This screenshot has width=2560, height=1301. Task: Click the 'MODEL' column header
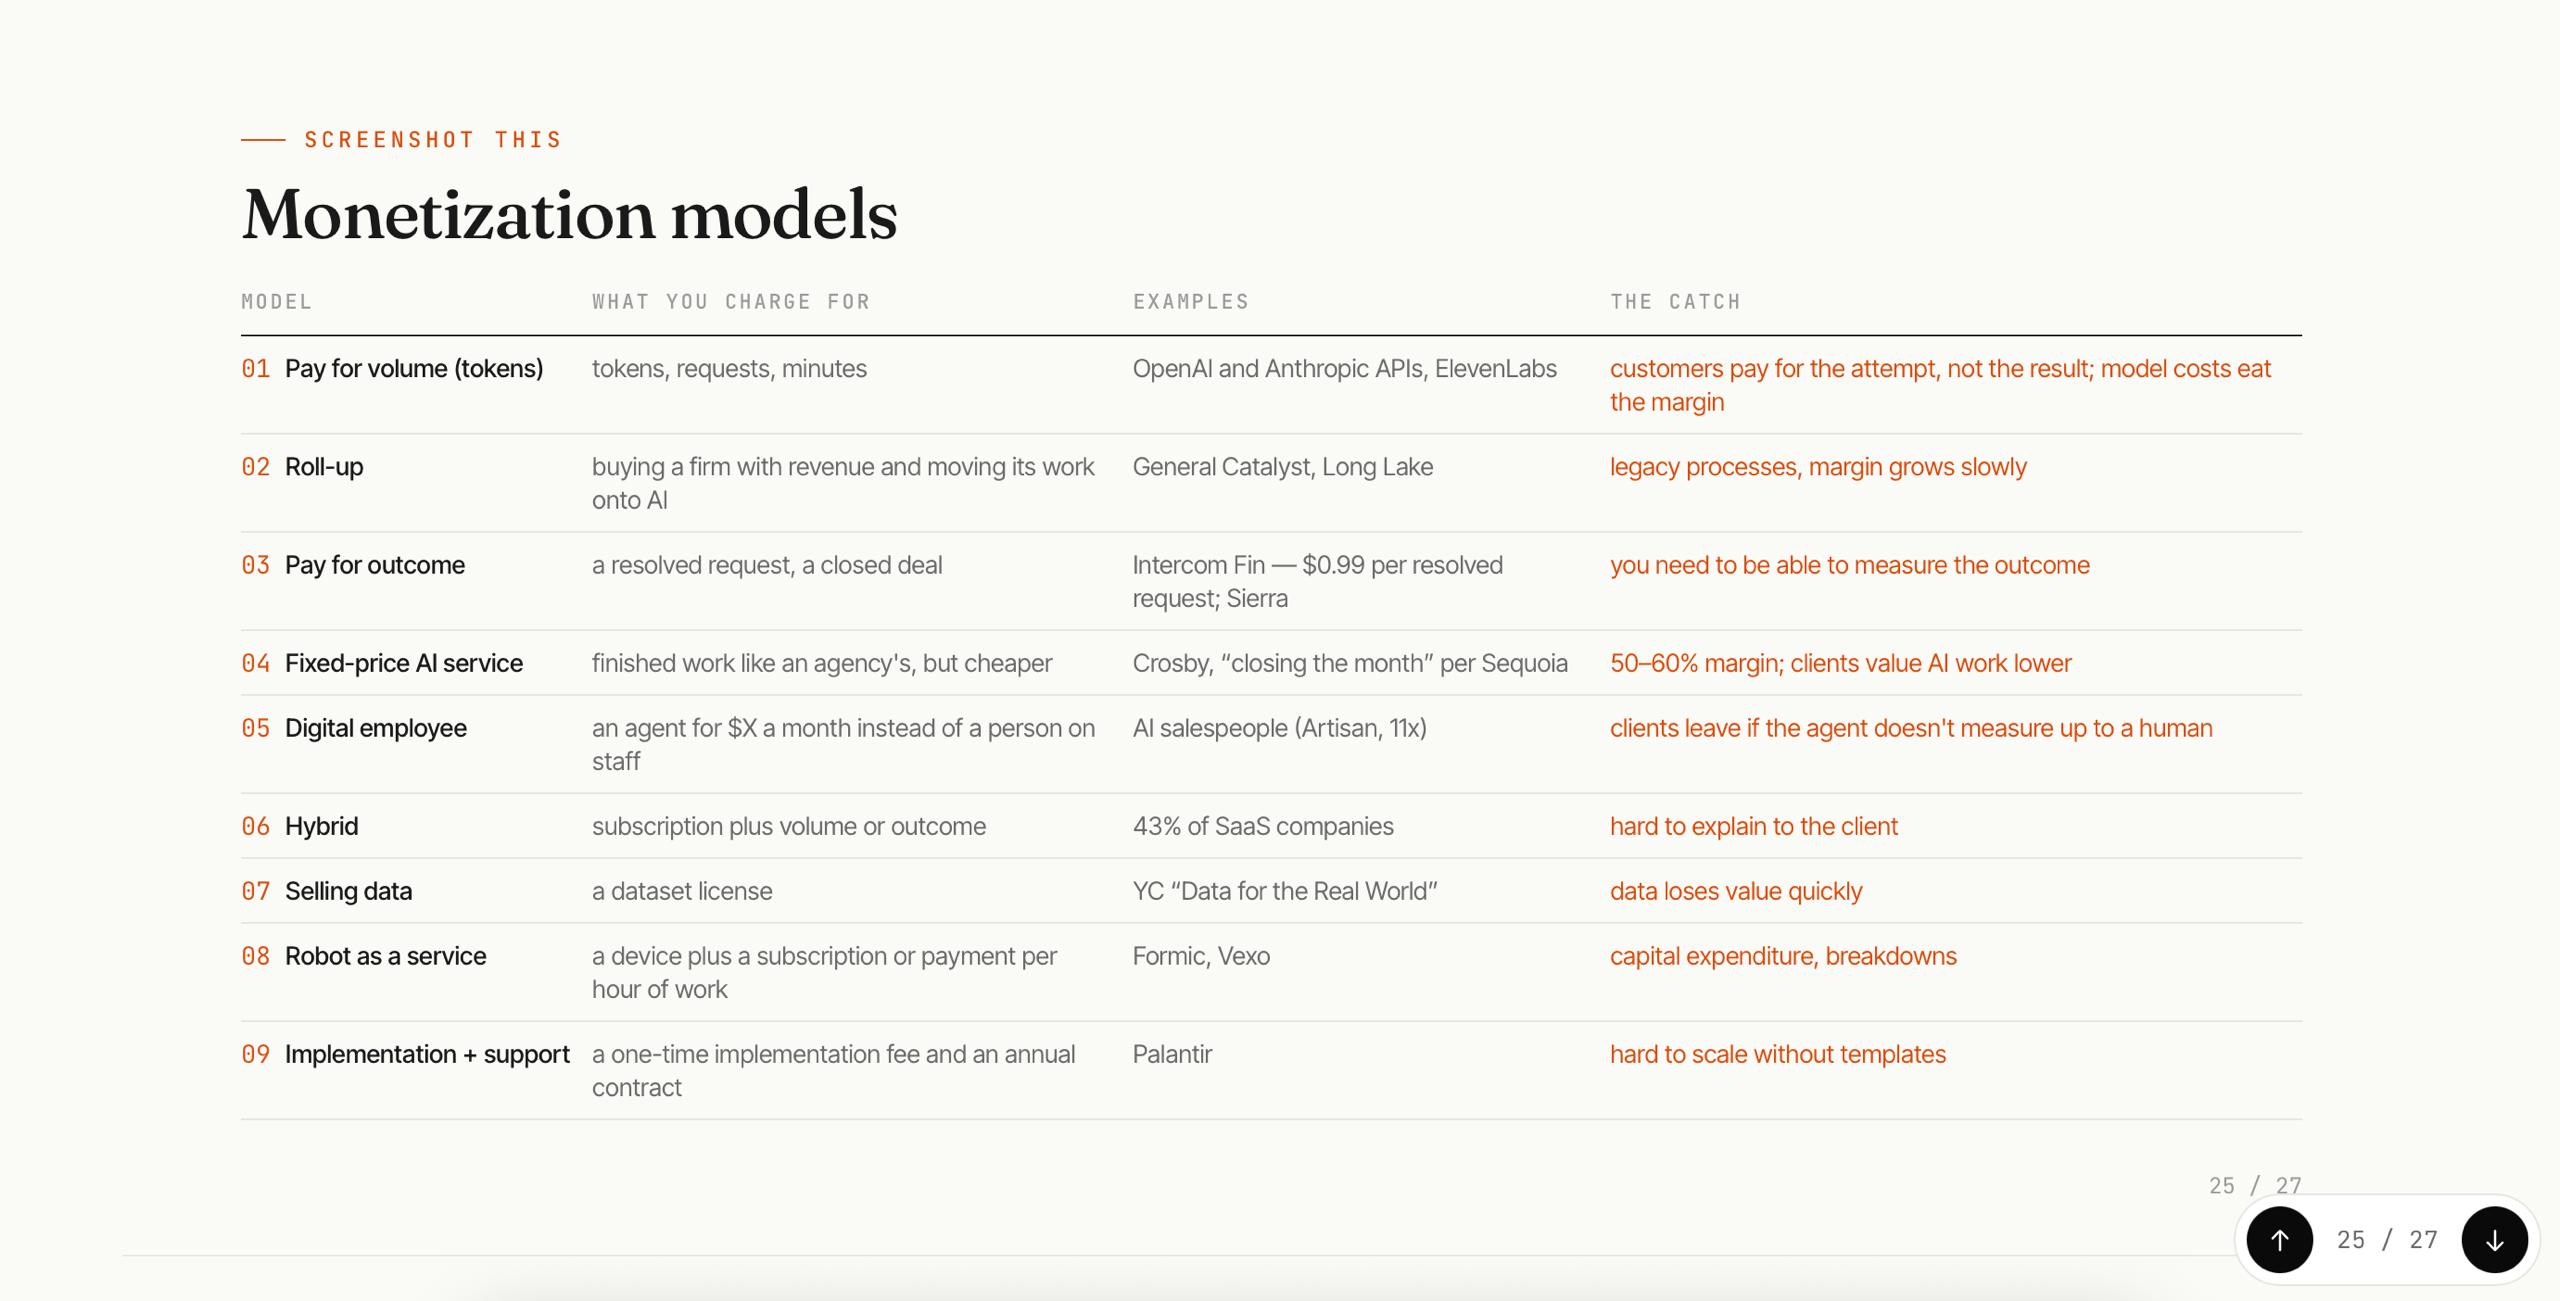(x=277, y=302)
